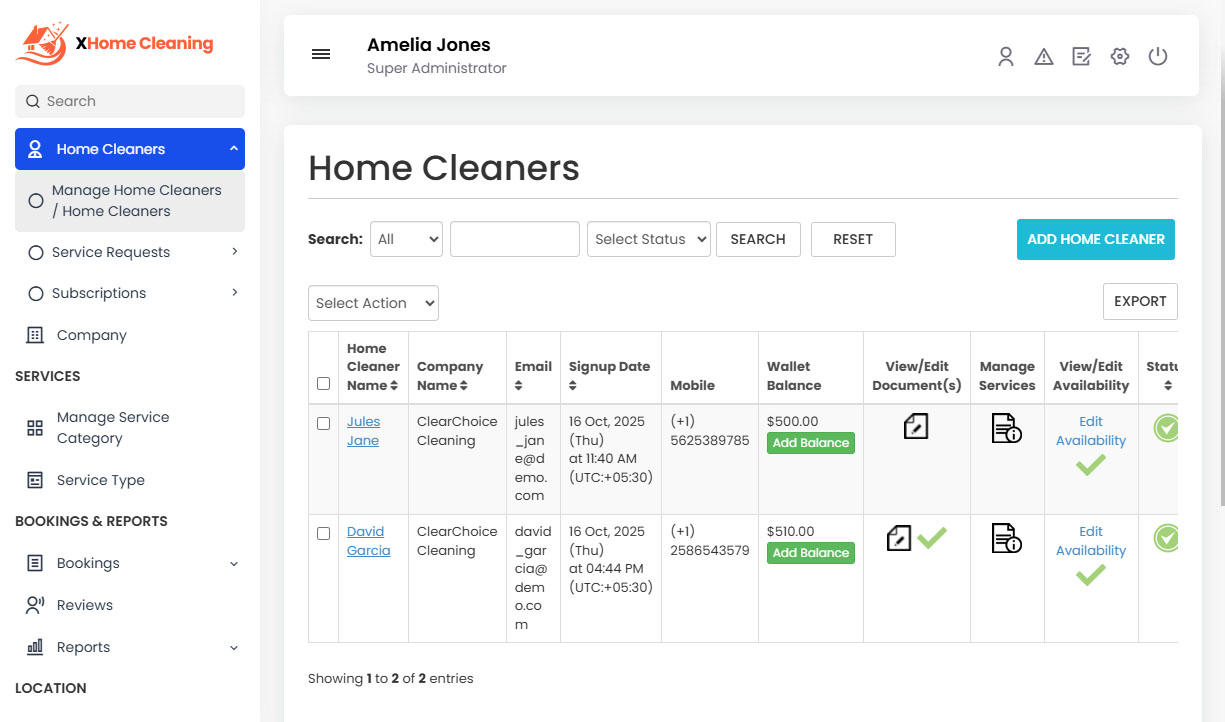Open the Select Action dropdown
This screenshot has width=1225, height=722.
pos(373,302)
